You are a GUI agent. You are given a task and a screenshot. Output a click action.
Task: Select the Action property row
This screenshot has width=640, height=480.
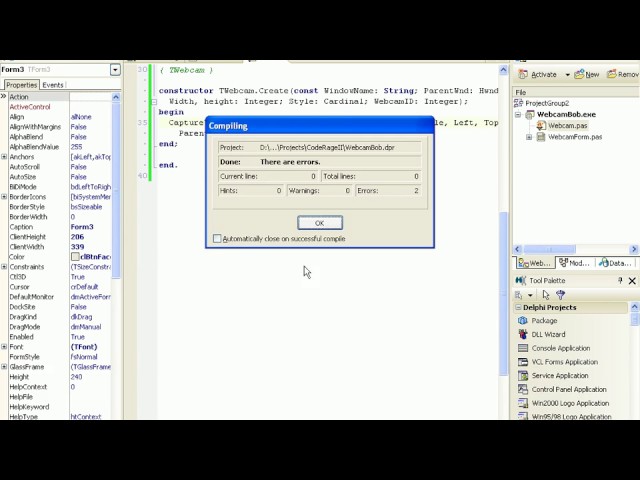tap(60, 97)
